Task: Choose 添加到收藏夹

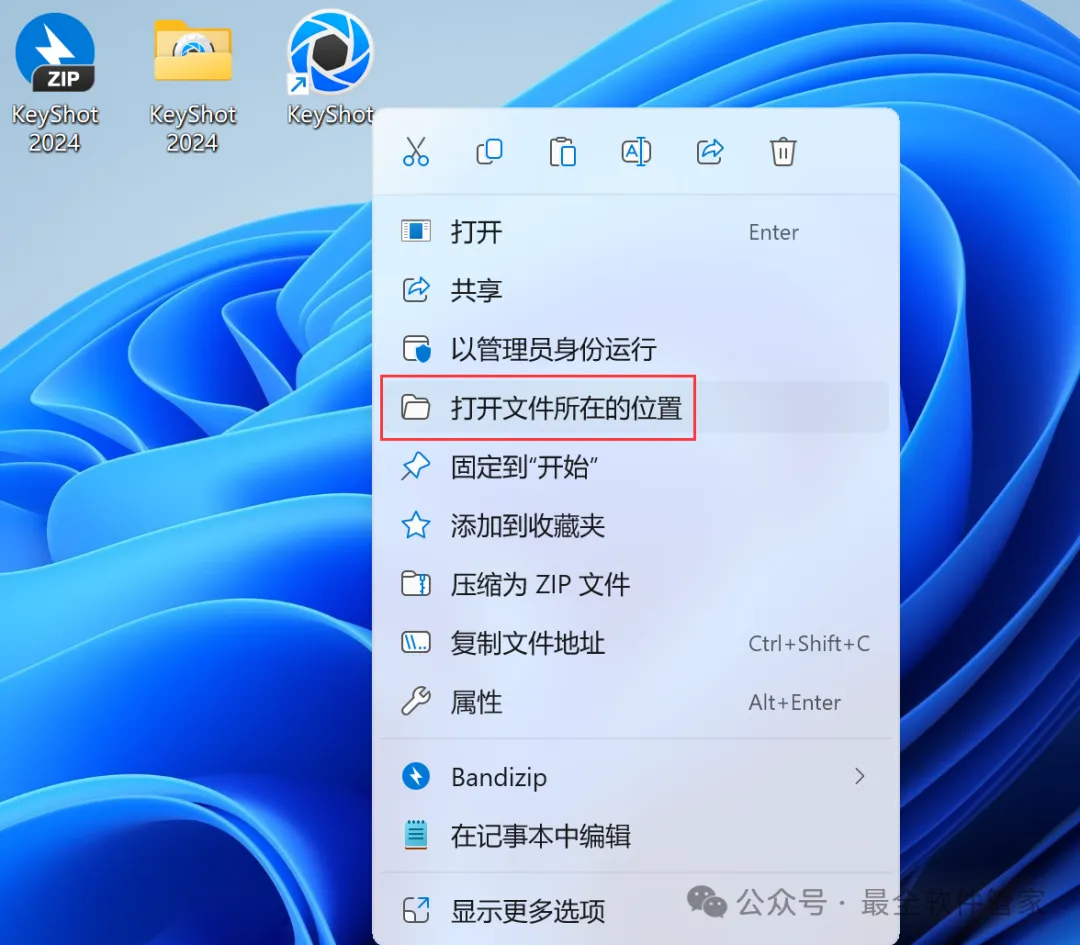Action: [x=635, y=526]
